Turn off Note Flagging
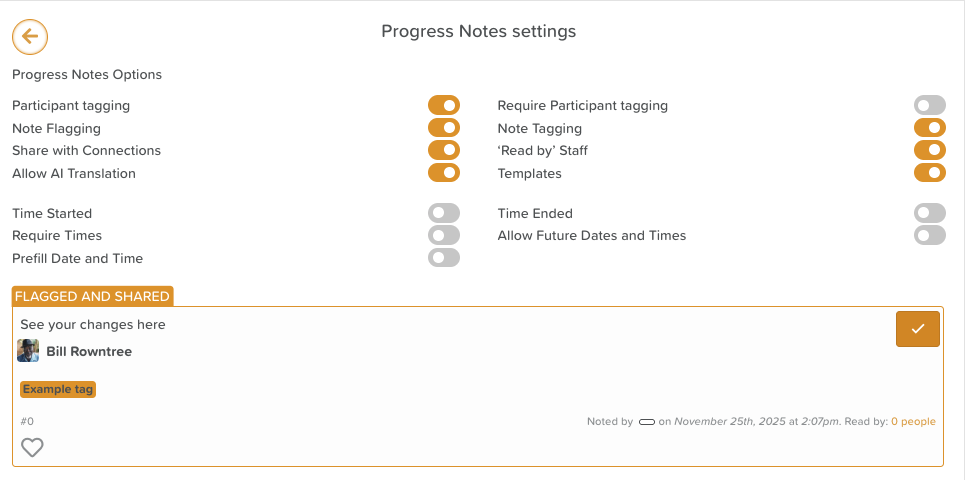965x480 pixels. (x=443, y=128)
